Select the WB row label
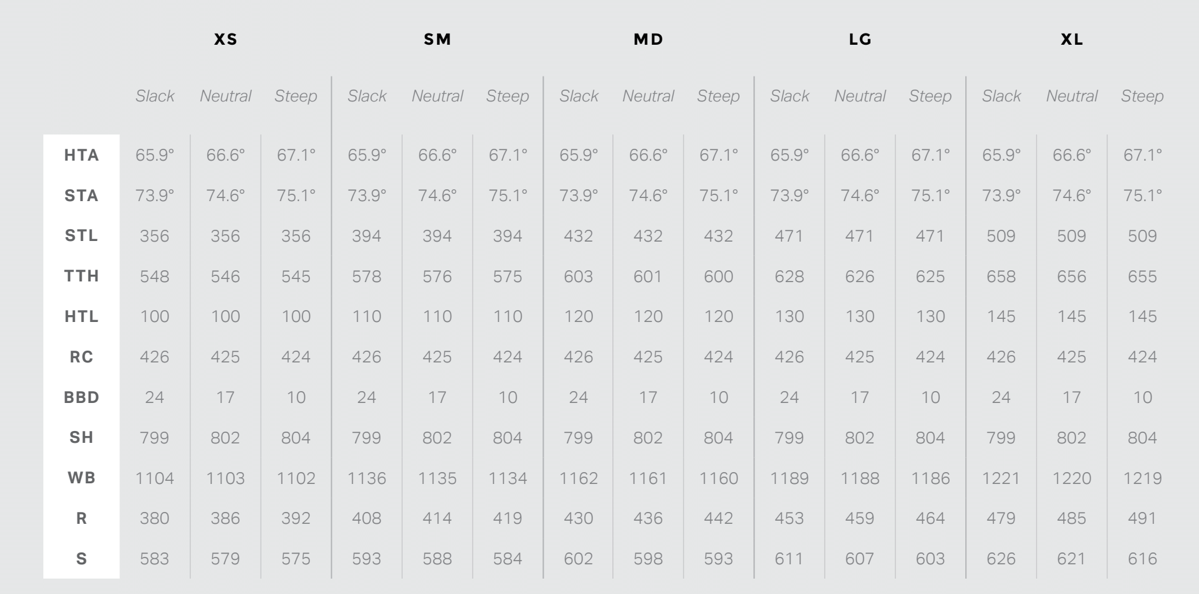Screen dimensions: 1199x594 click(x=81, y=478)
